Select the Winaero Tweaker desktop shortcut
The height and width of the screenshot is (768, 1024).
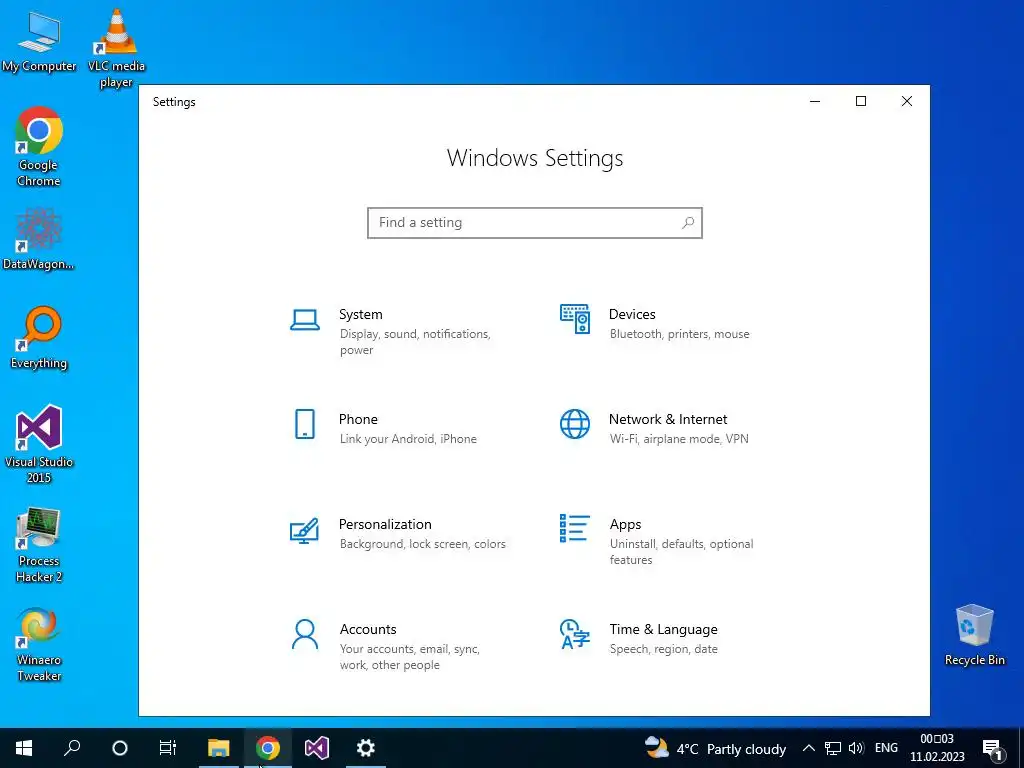pos(39,645)
